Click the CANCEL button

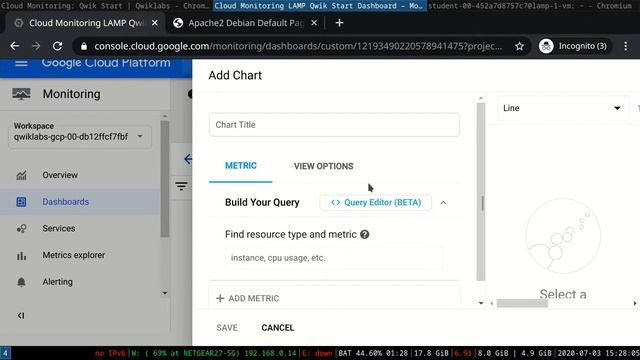tap(278, 328)
